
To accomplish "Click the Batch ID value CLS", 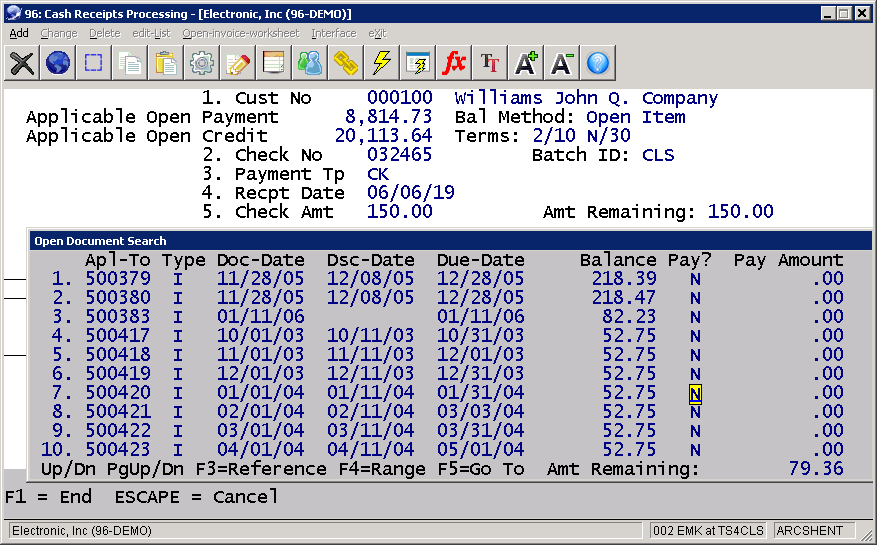I will 658,155.
